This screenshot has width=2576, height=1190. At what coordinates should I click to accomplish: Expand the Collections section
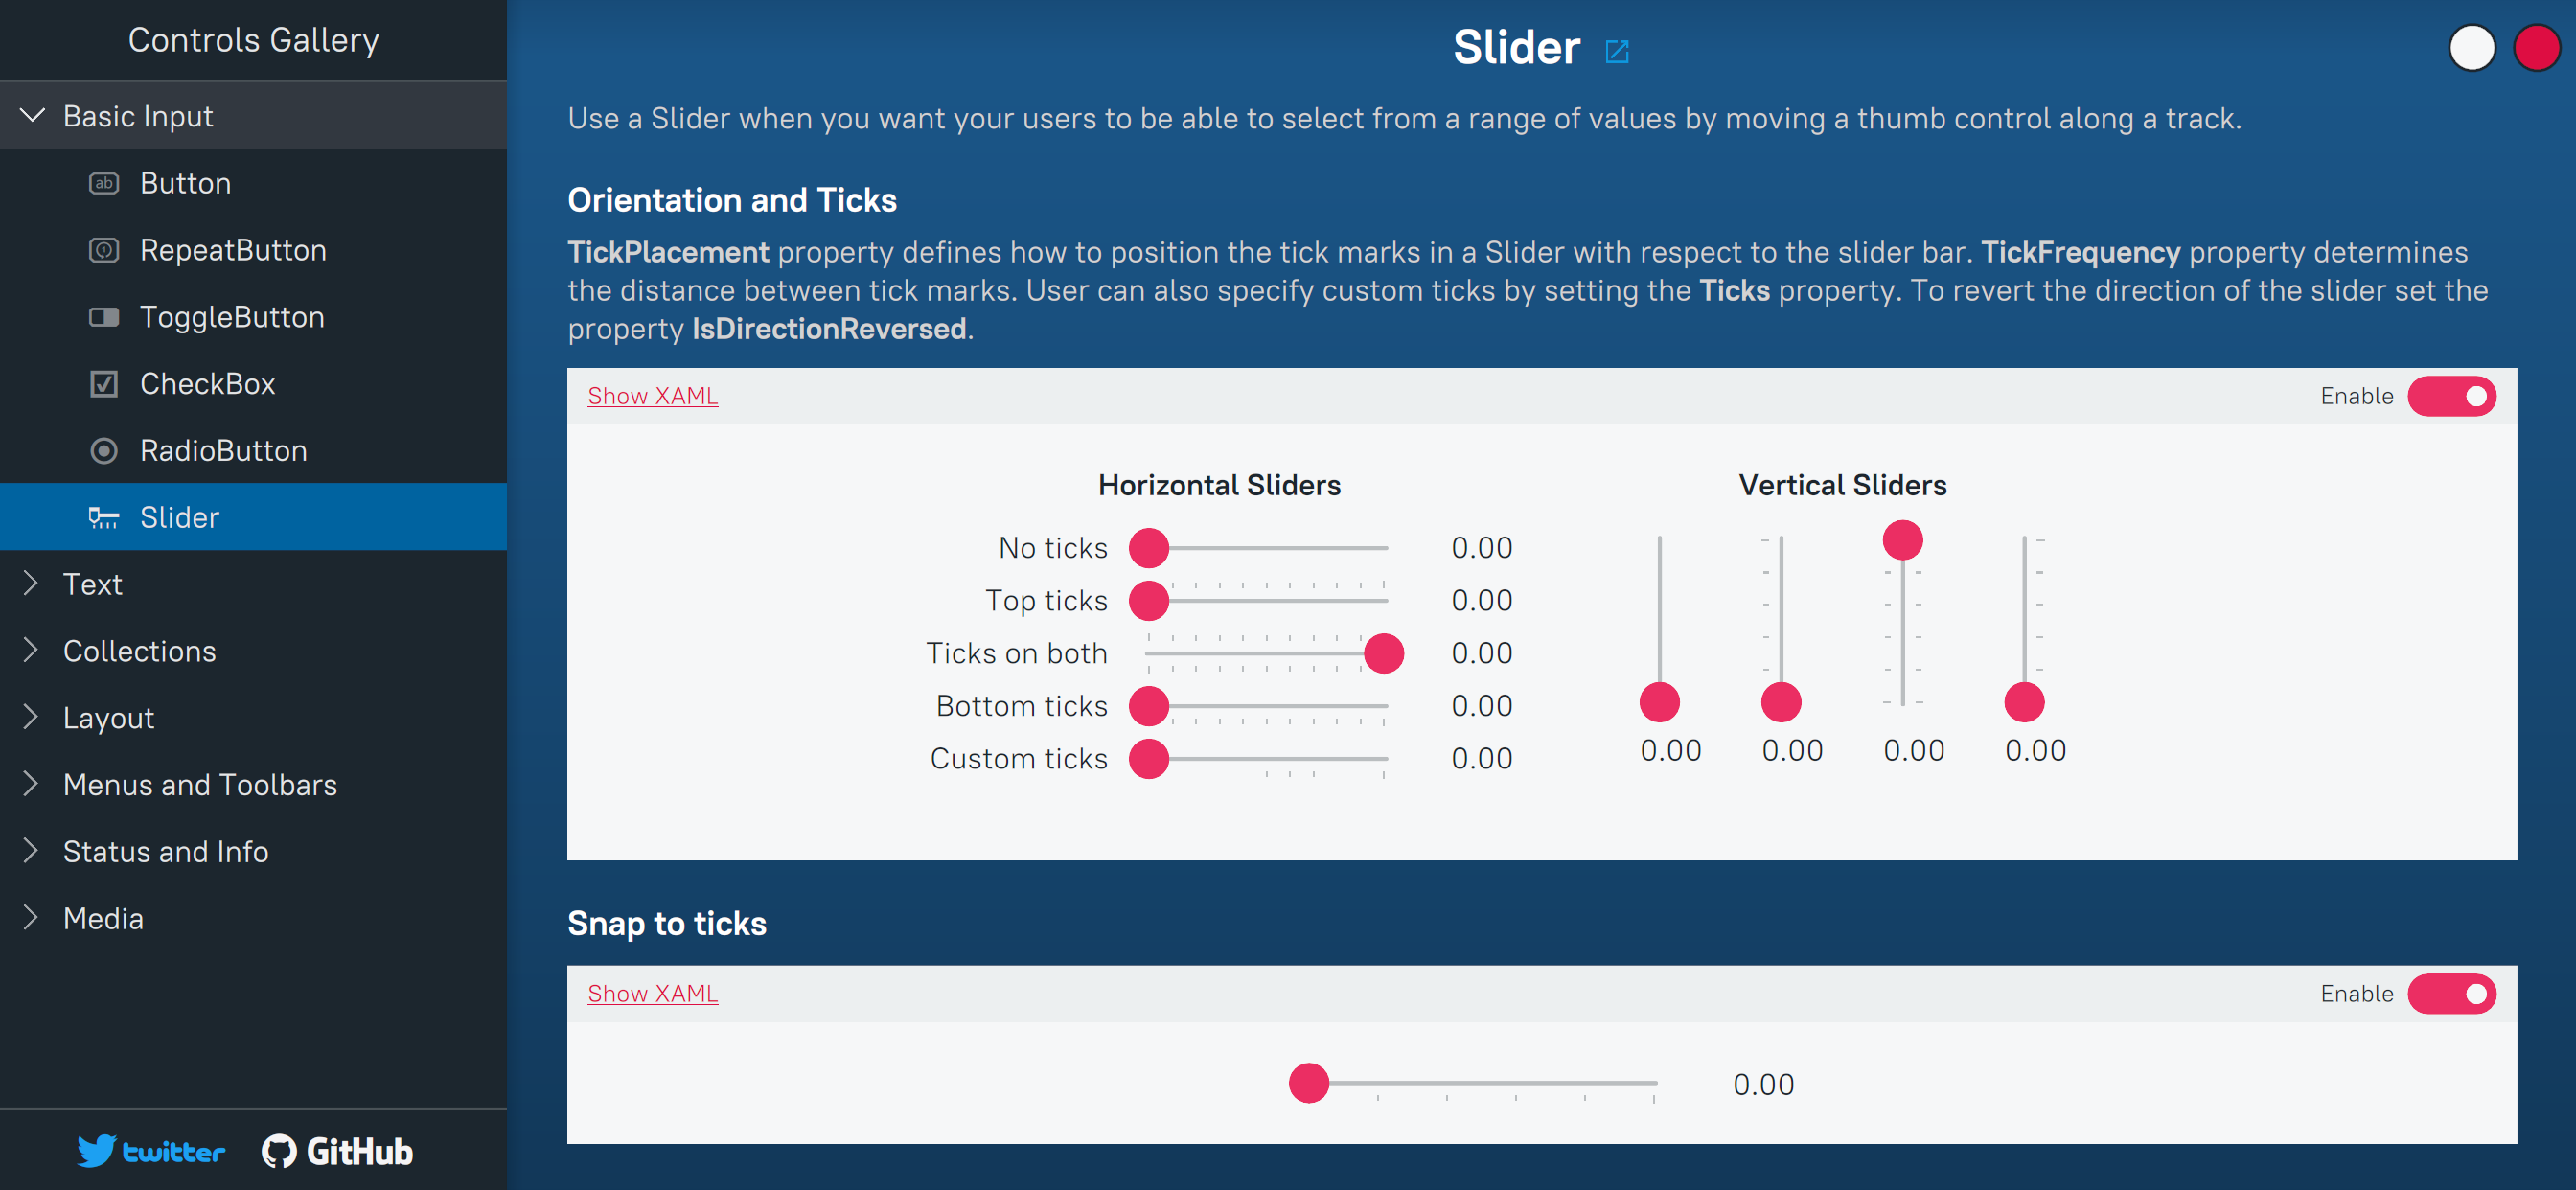(x=31, y=651)
